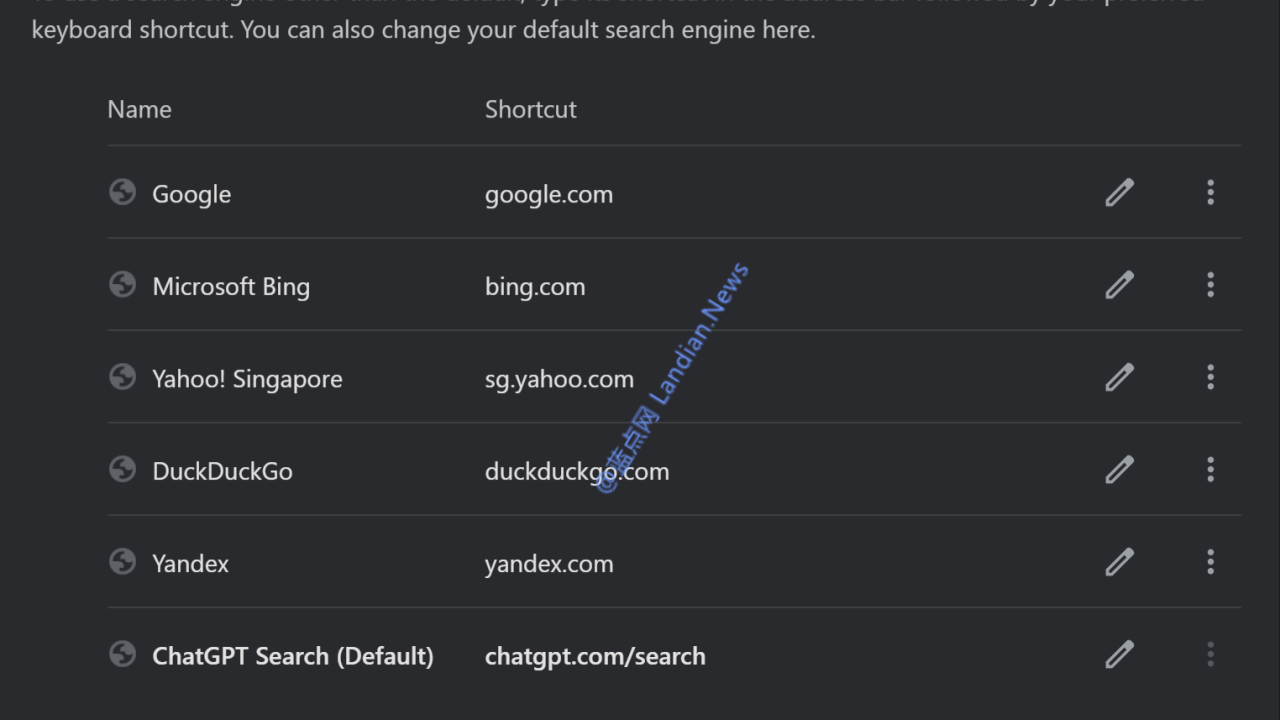Viewport: 1280px width, 720px height.
Task: Click the pencil icon for Microsoft Bing
Action: [1119, 285]
